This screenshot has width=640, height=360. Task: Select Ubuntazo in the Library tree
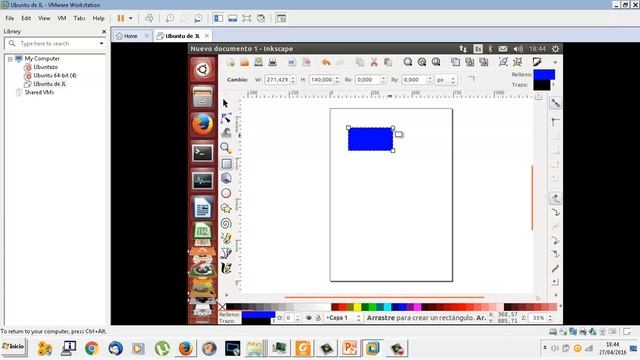pyautogui.click(x=45, y=67)
